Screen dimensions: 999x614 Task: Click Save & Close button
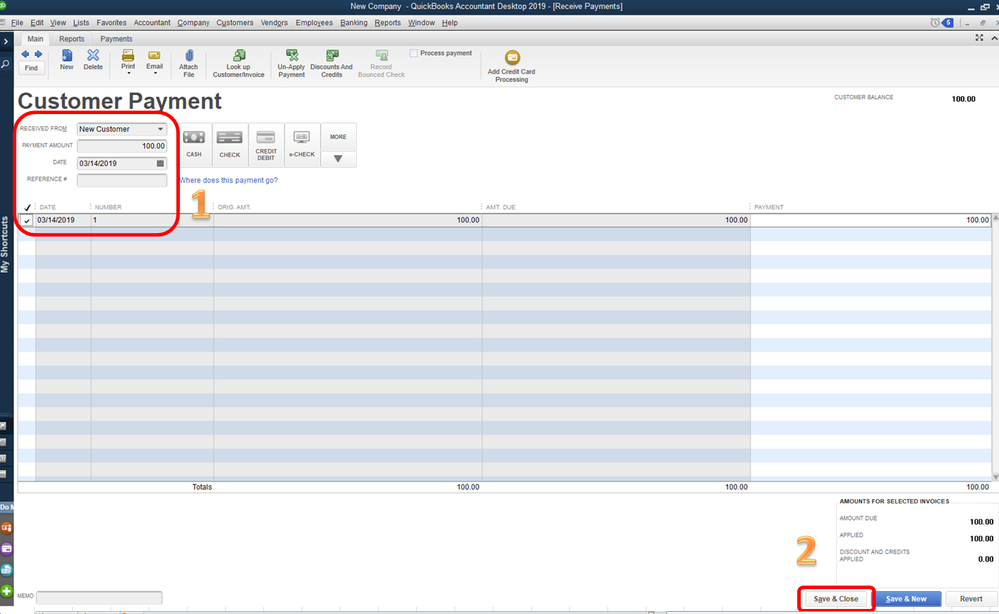coord(836,599)
